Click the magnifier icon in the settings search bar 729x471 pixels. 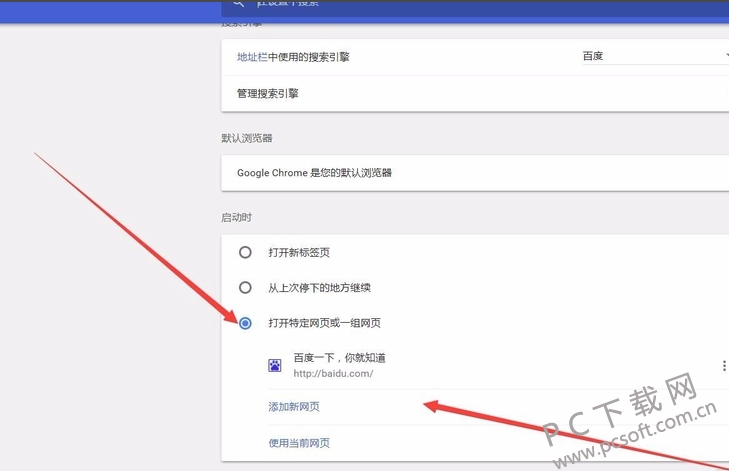239,3
